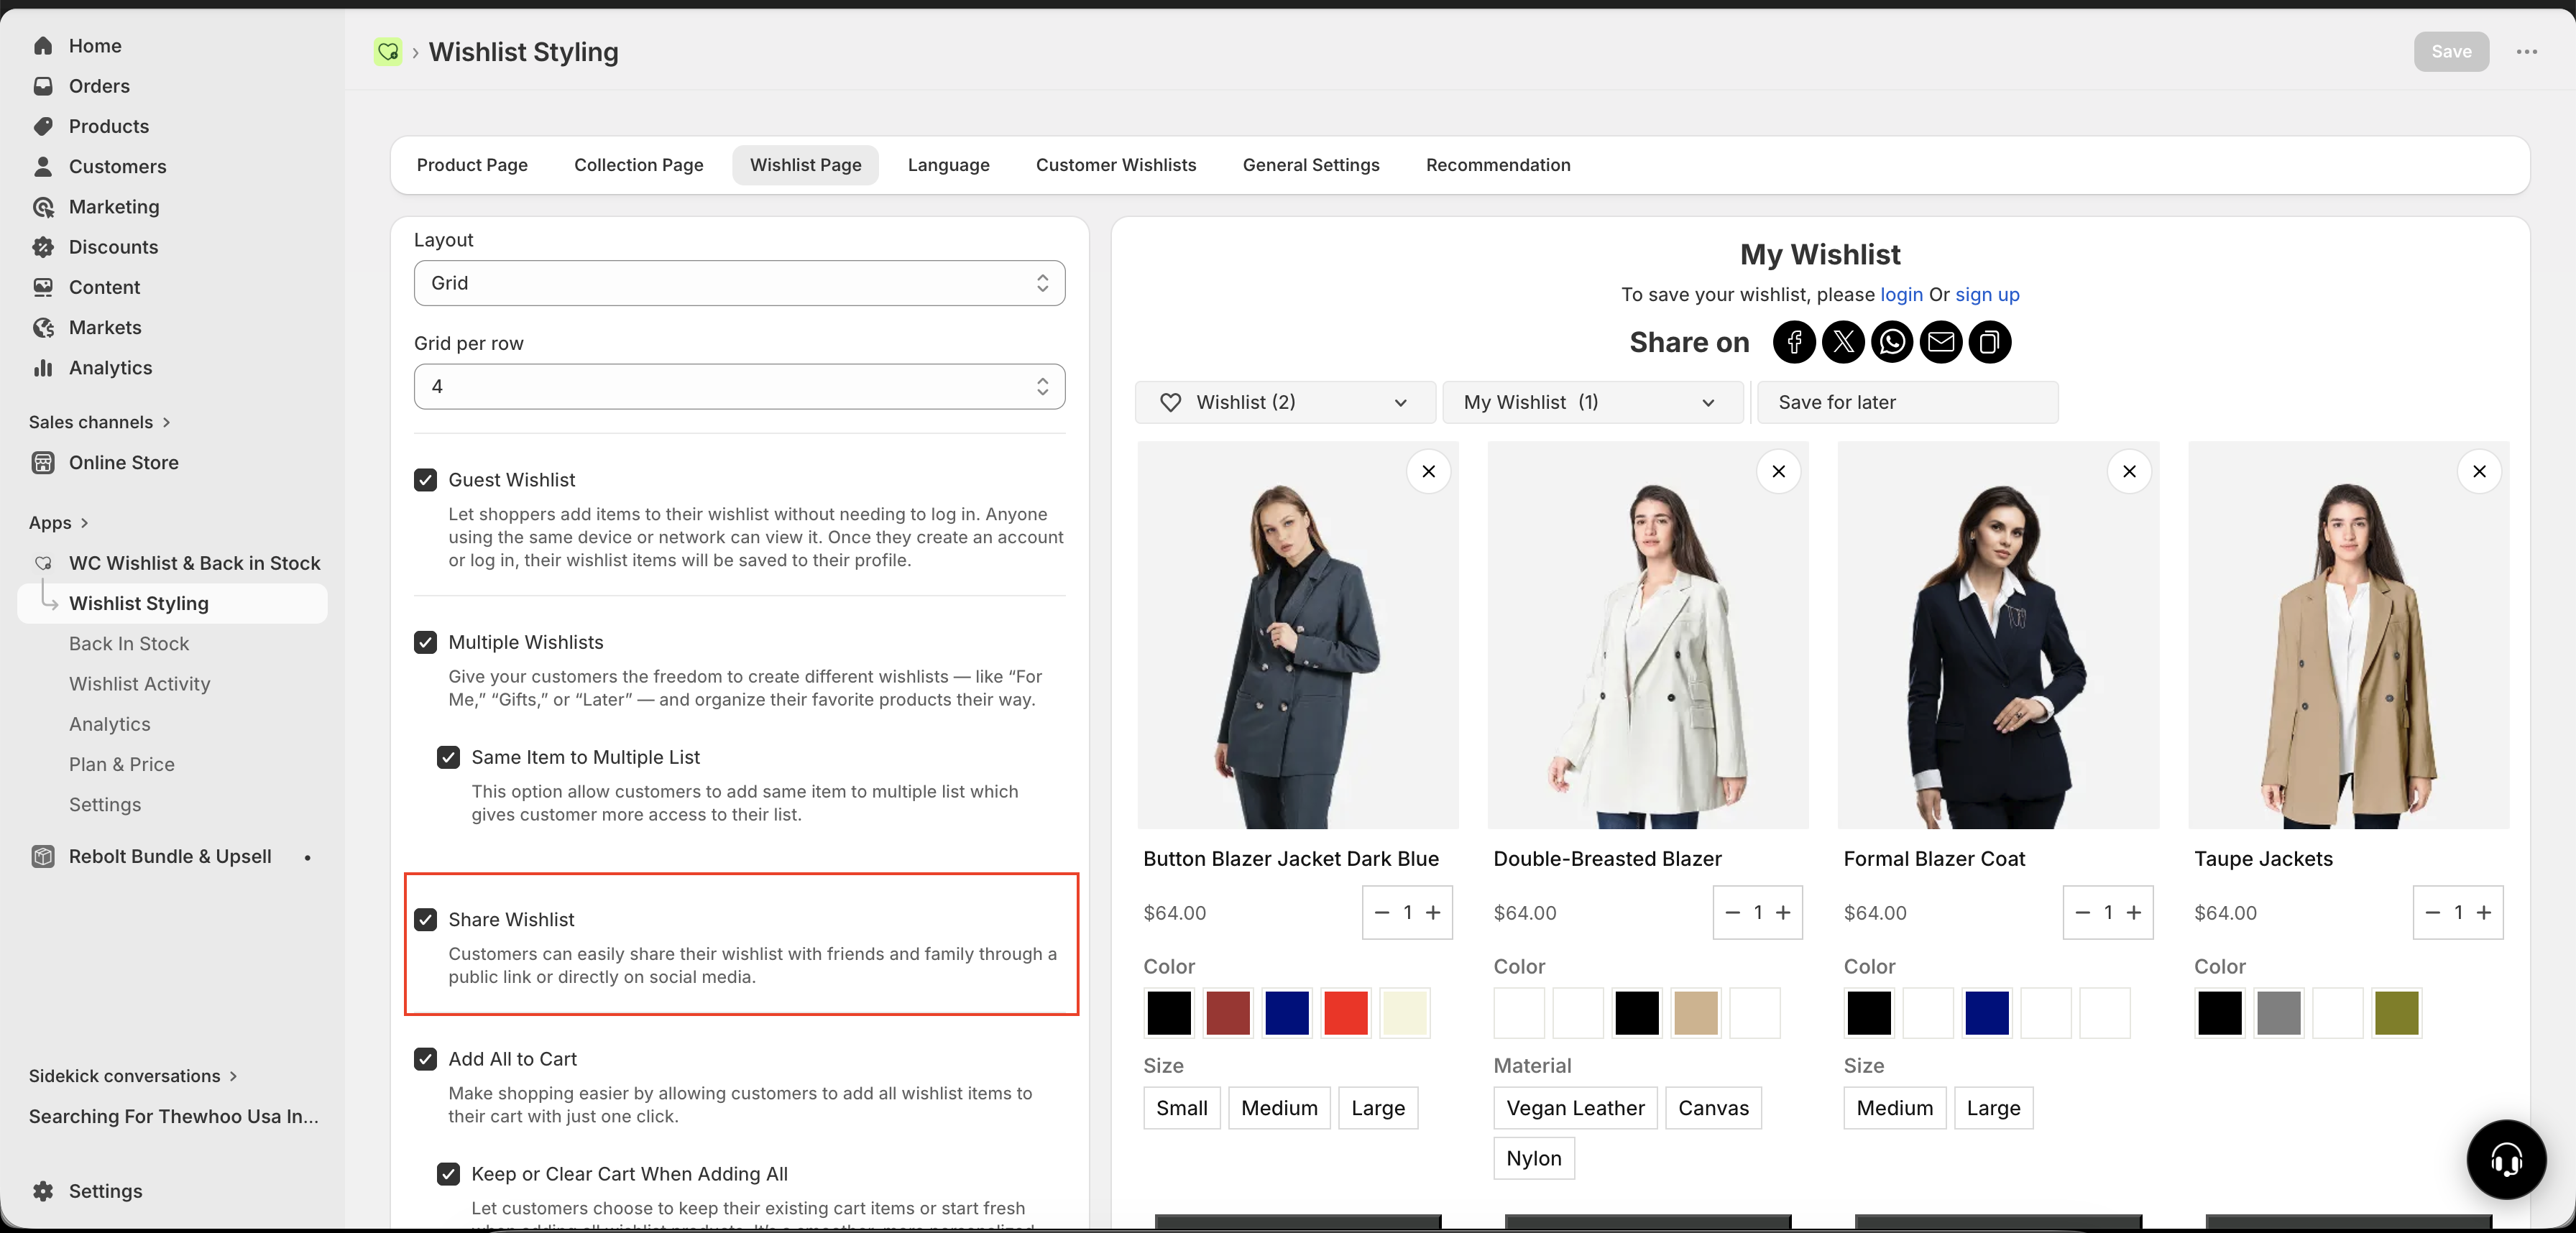This screenshot has width=2576, height=1233.
Task: Open the My Wishlist (1) dropdown
Action: click(1592, 403)
